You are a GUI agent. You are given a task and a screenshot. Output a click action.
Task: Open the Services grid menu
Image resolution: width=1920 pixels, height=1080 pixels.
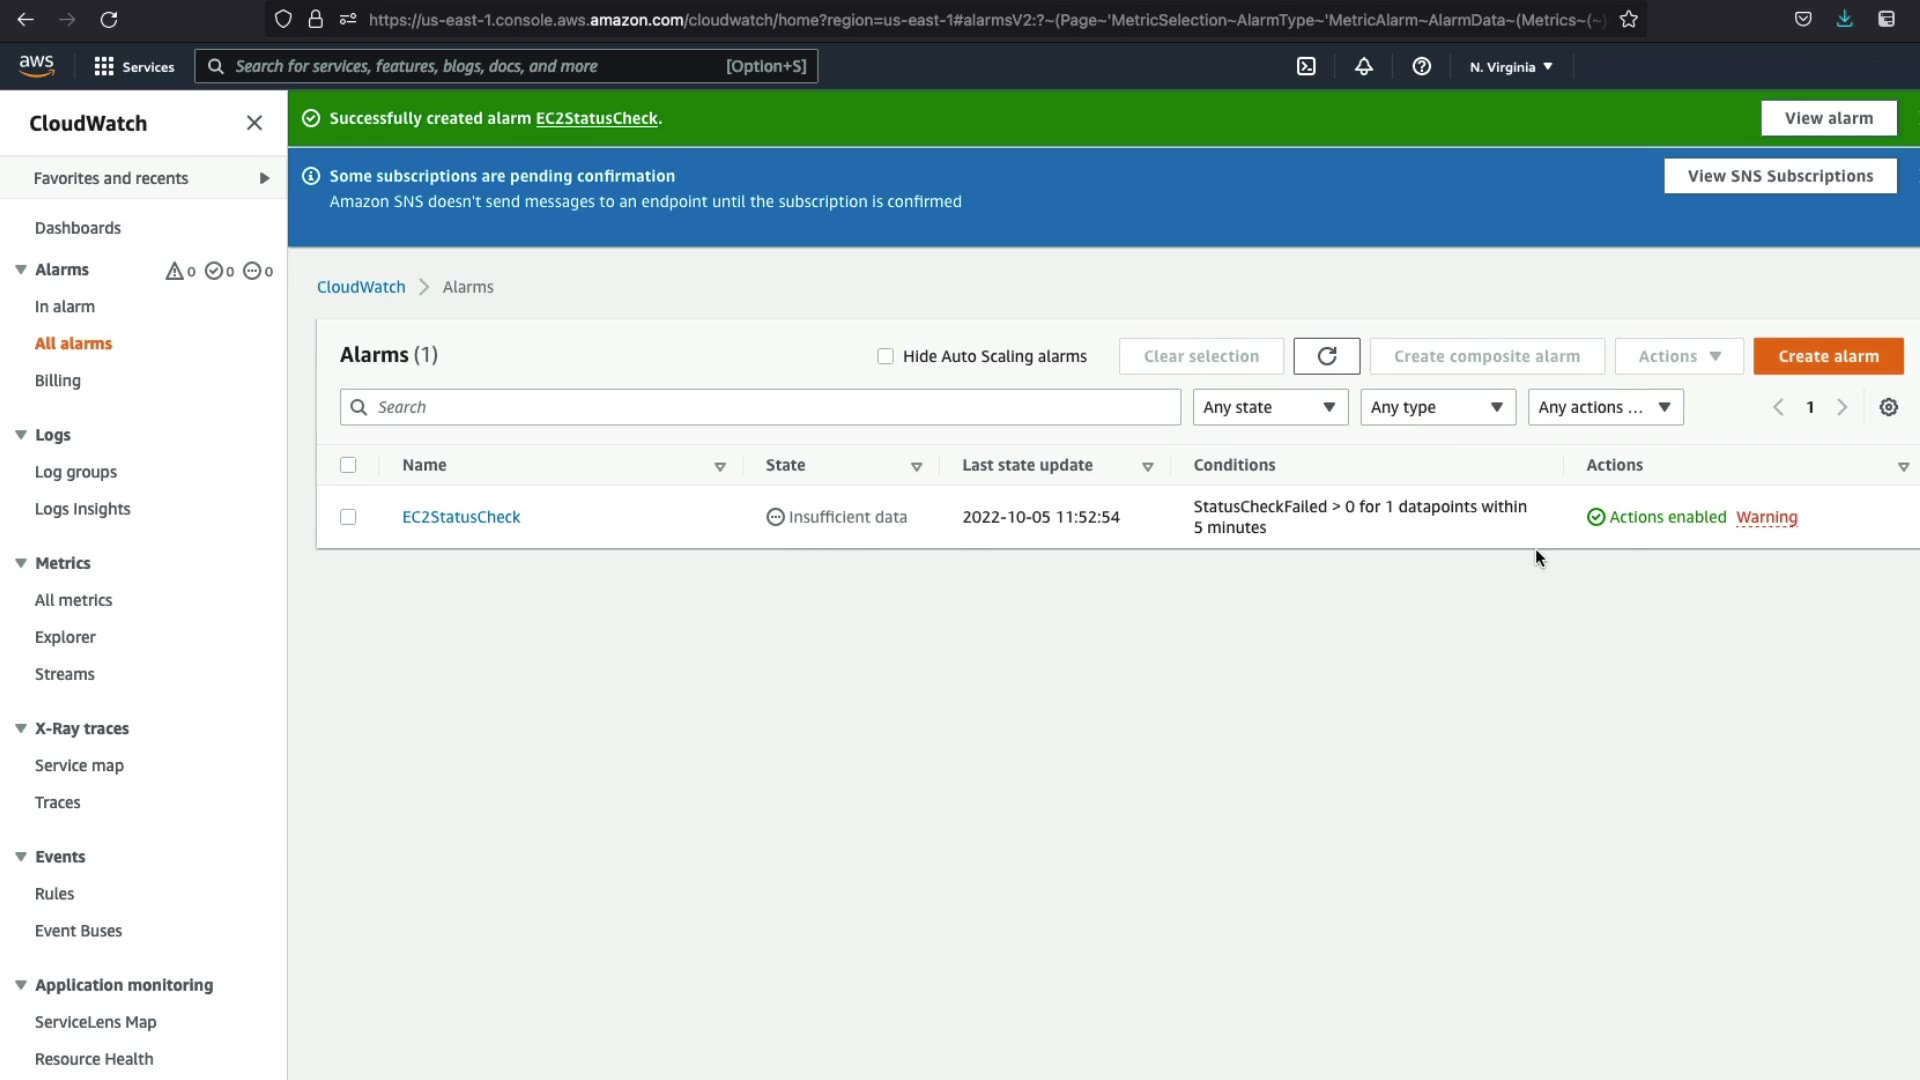tap(134, 66)
